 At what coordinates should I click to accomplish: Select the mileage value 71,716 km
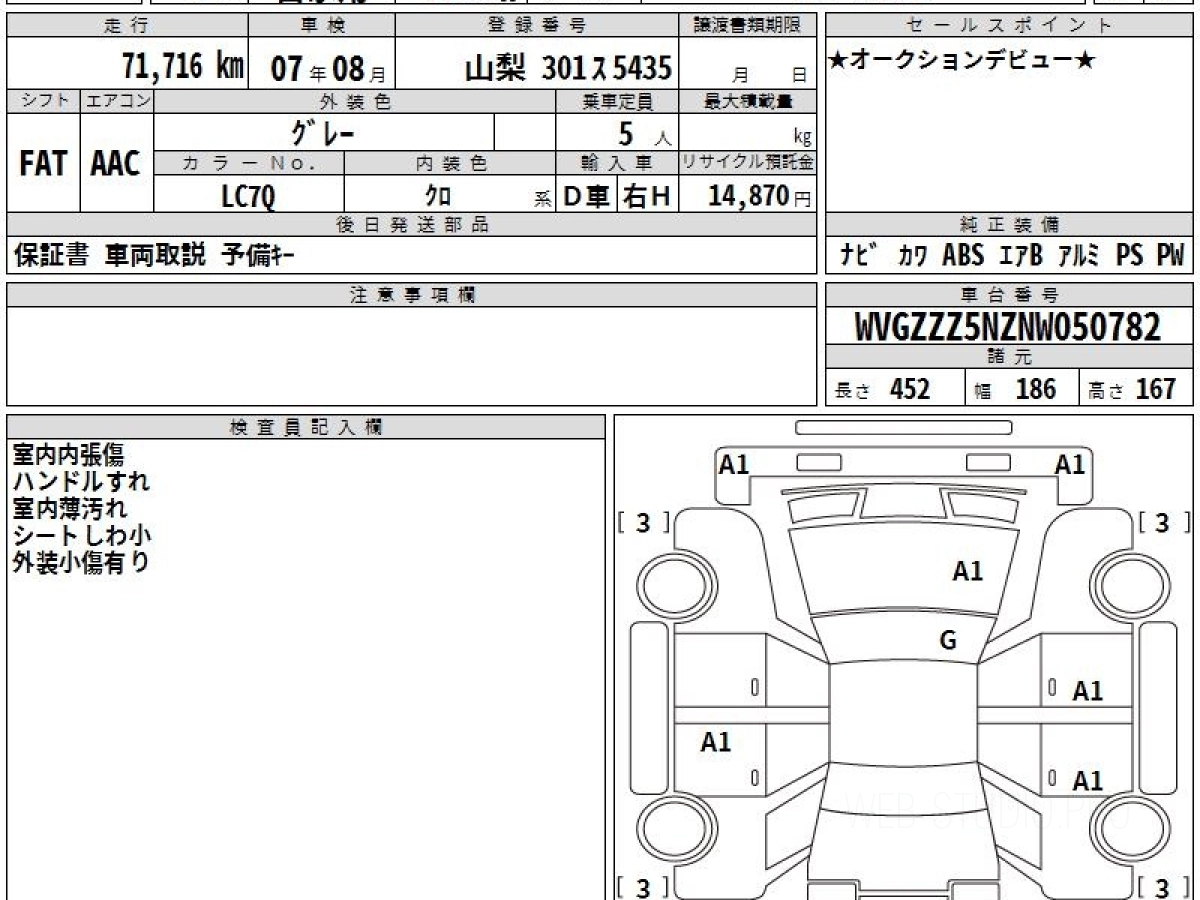[x=183, y=66]
